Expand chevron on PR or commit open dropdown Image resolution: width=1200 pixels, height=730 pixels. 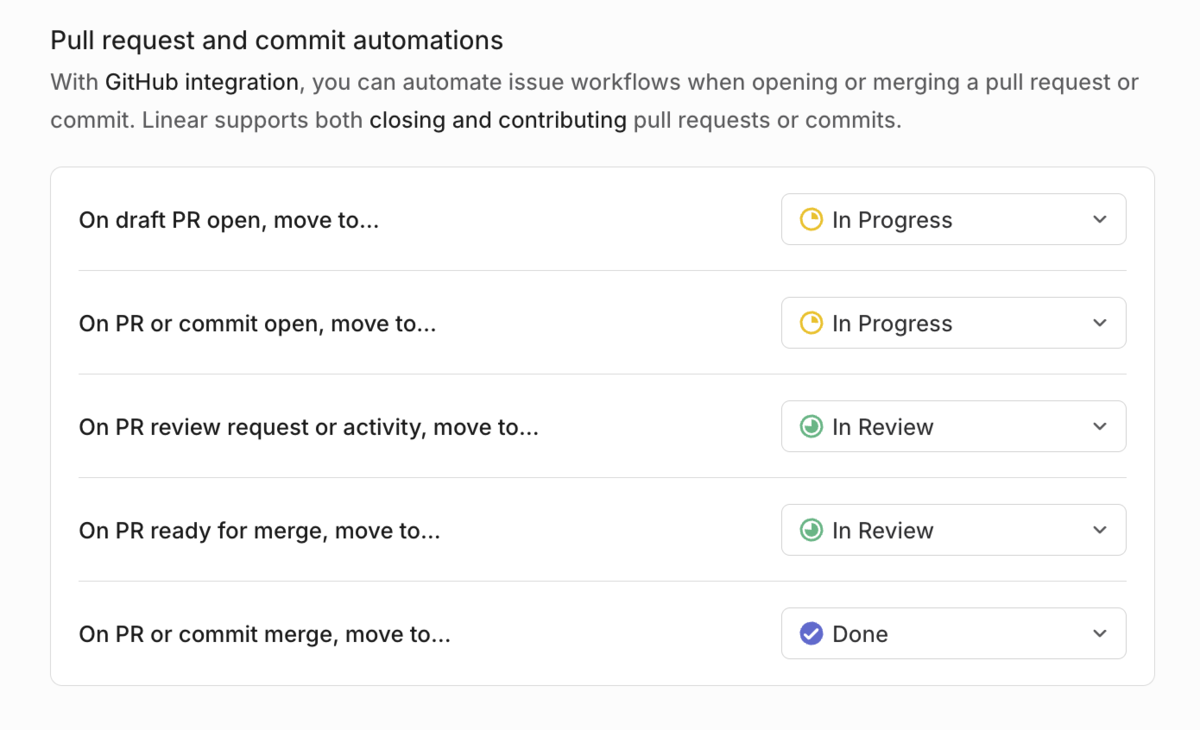coord(1100,323)
